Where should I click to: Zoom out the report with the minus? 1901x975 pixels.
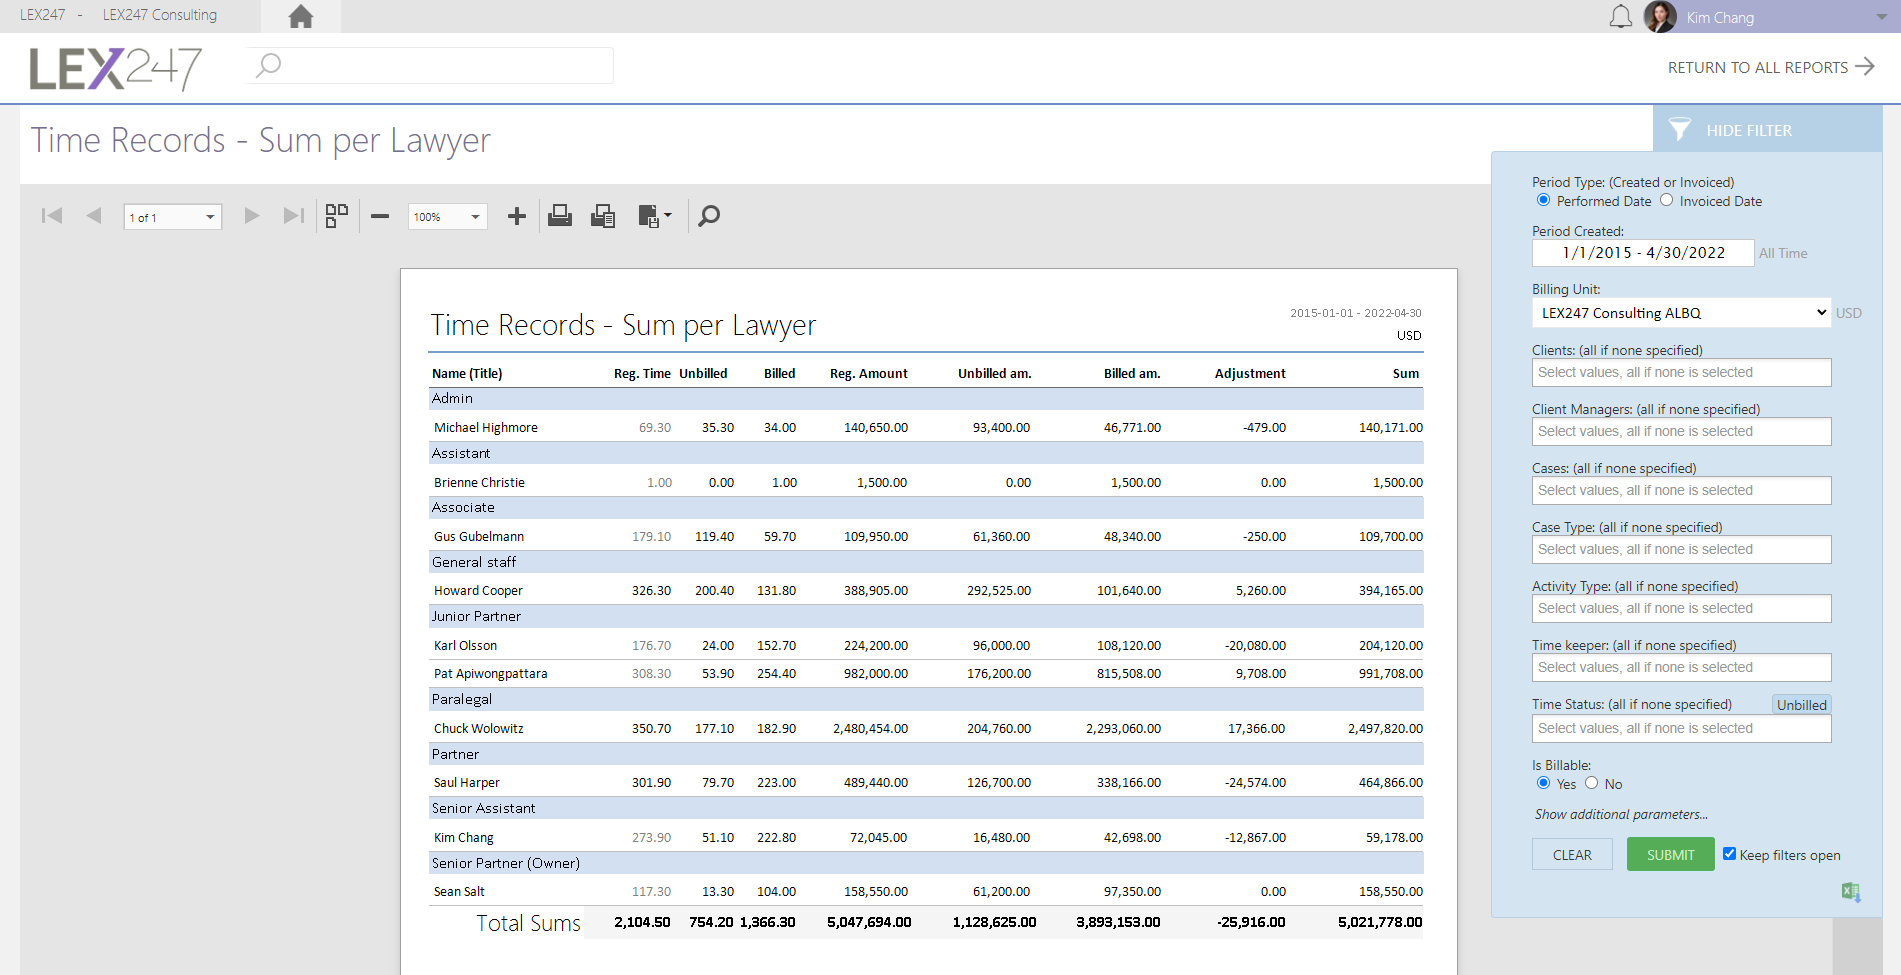point(380,216)
